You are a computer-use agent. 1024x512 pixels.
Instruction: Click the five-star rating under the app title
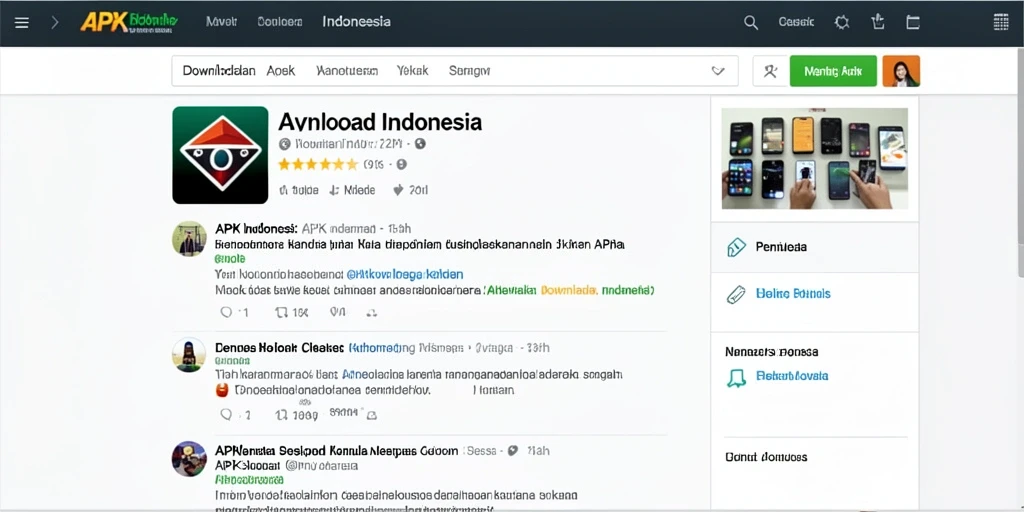pos(318,165)
